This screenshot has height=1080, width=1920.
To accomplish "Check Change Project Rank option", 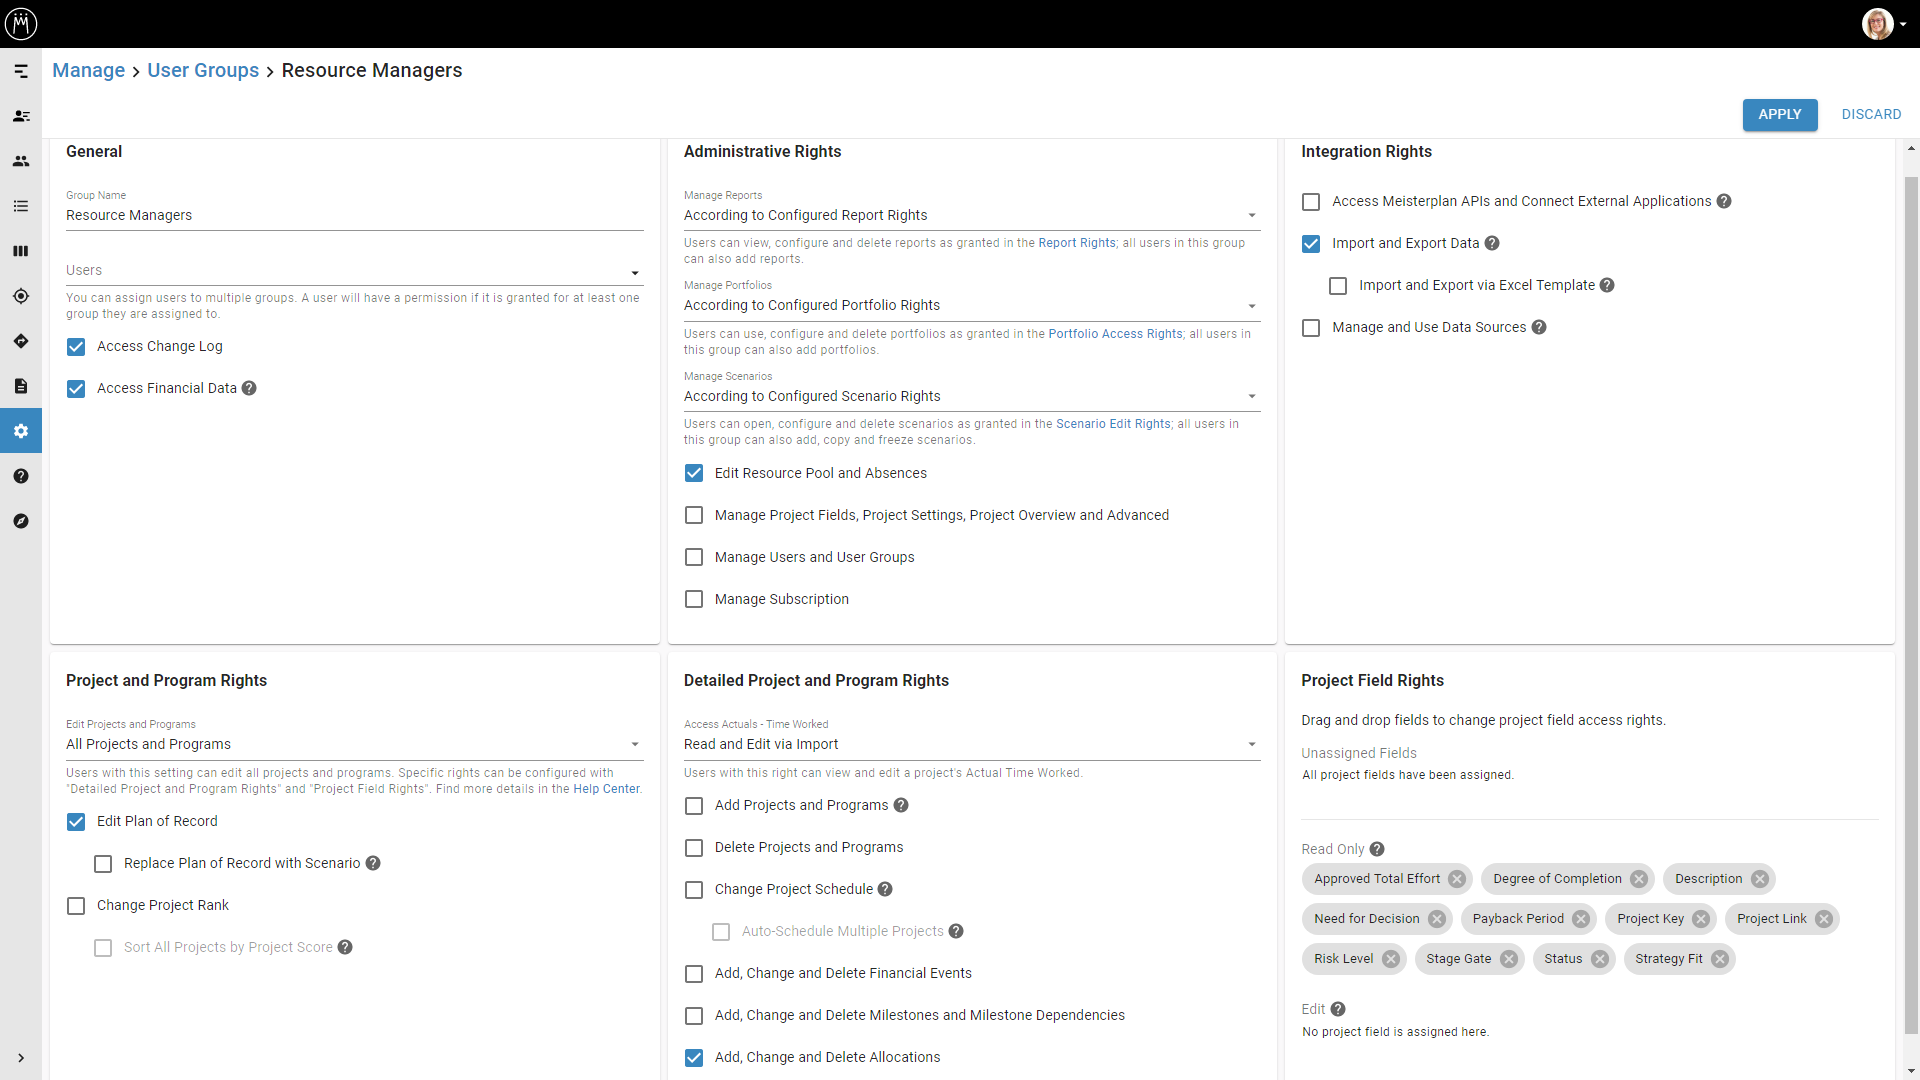I will [x=76, y=906].
